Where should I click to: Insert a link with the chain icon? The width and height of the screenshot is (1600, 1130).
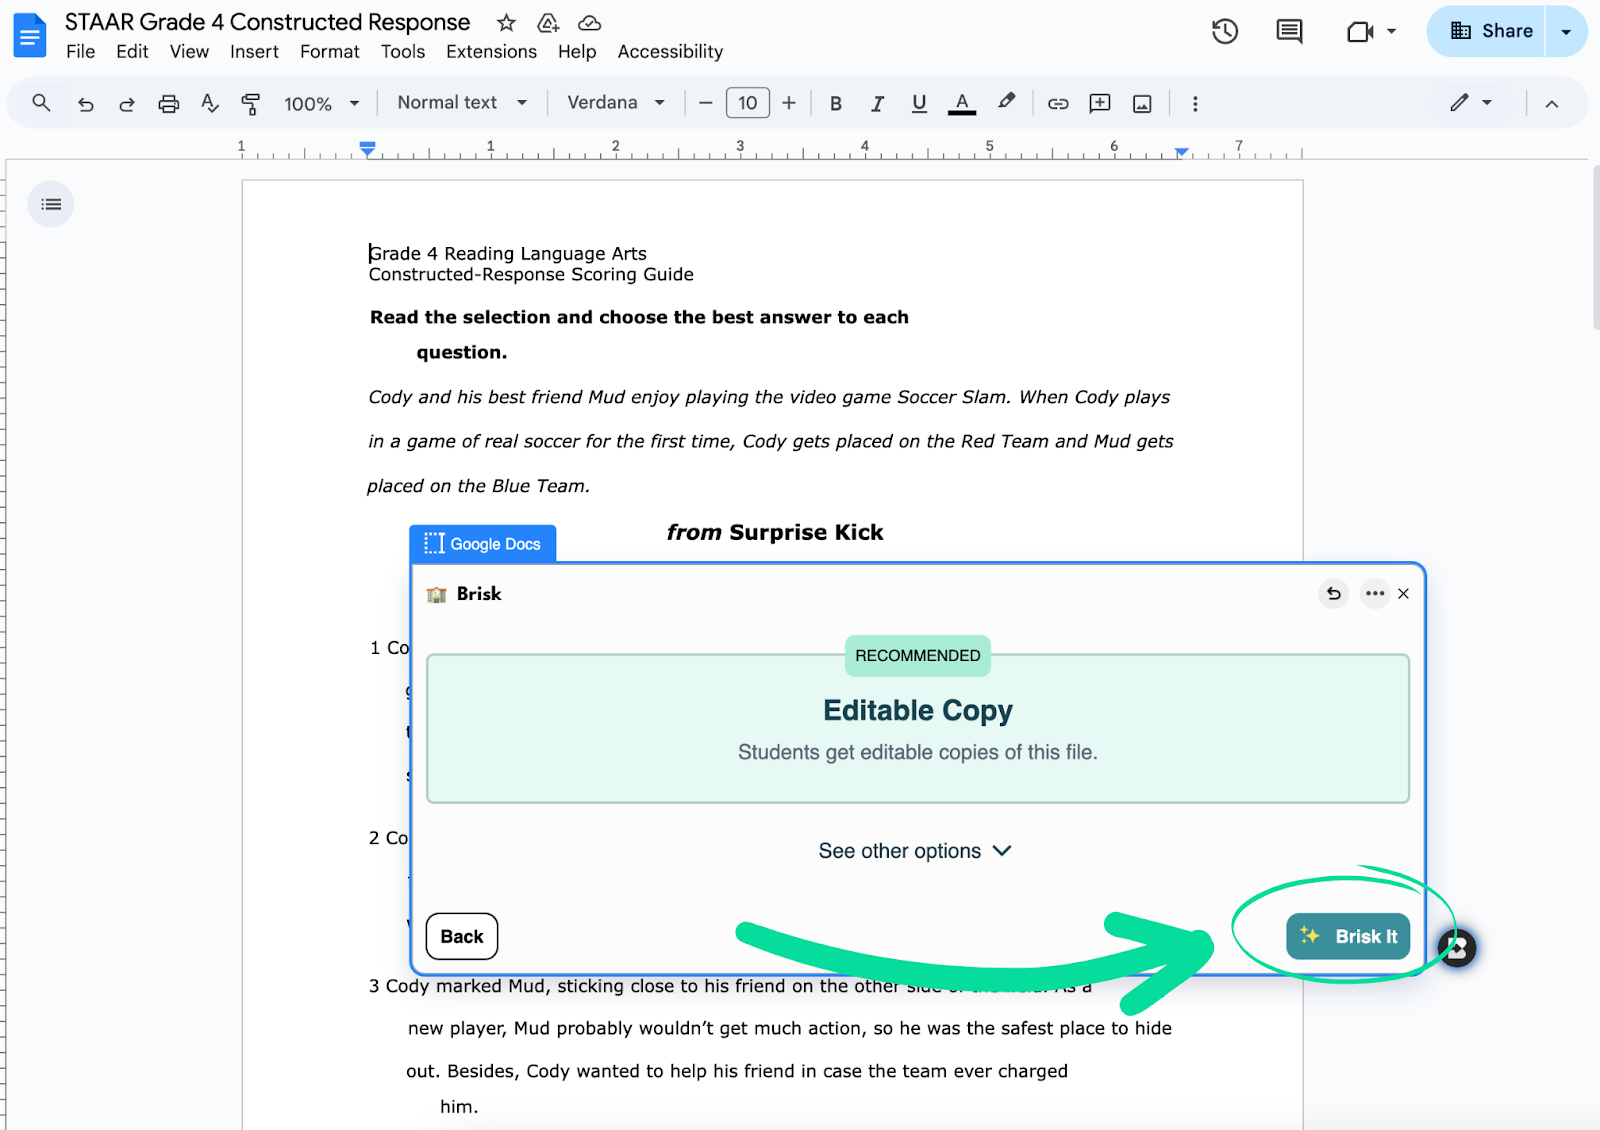tap(1058, 103)
